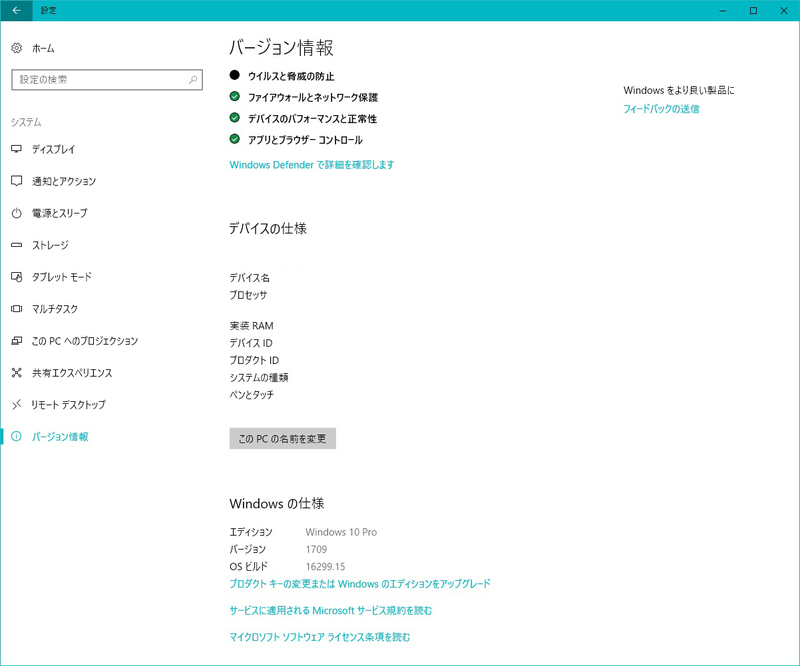Click the 実装 RAM label
The height and width of the screenshot is (666, 800).
(x=252, y=326)
